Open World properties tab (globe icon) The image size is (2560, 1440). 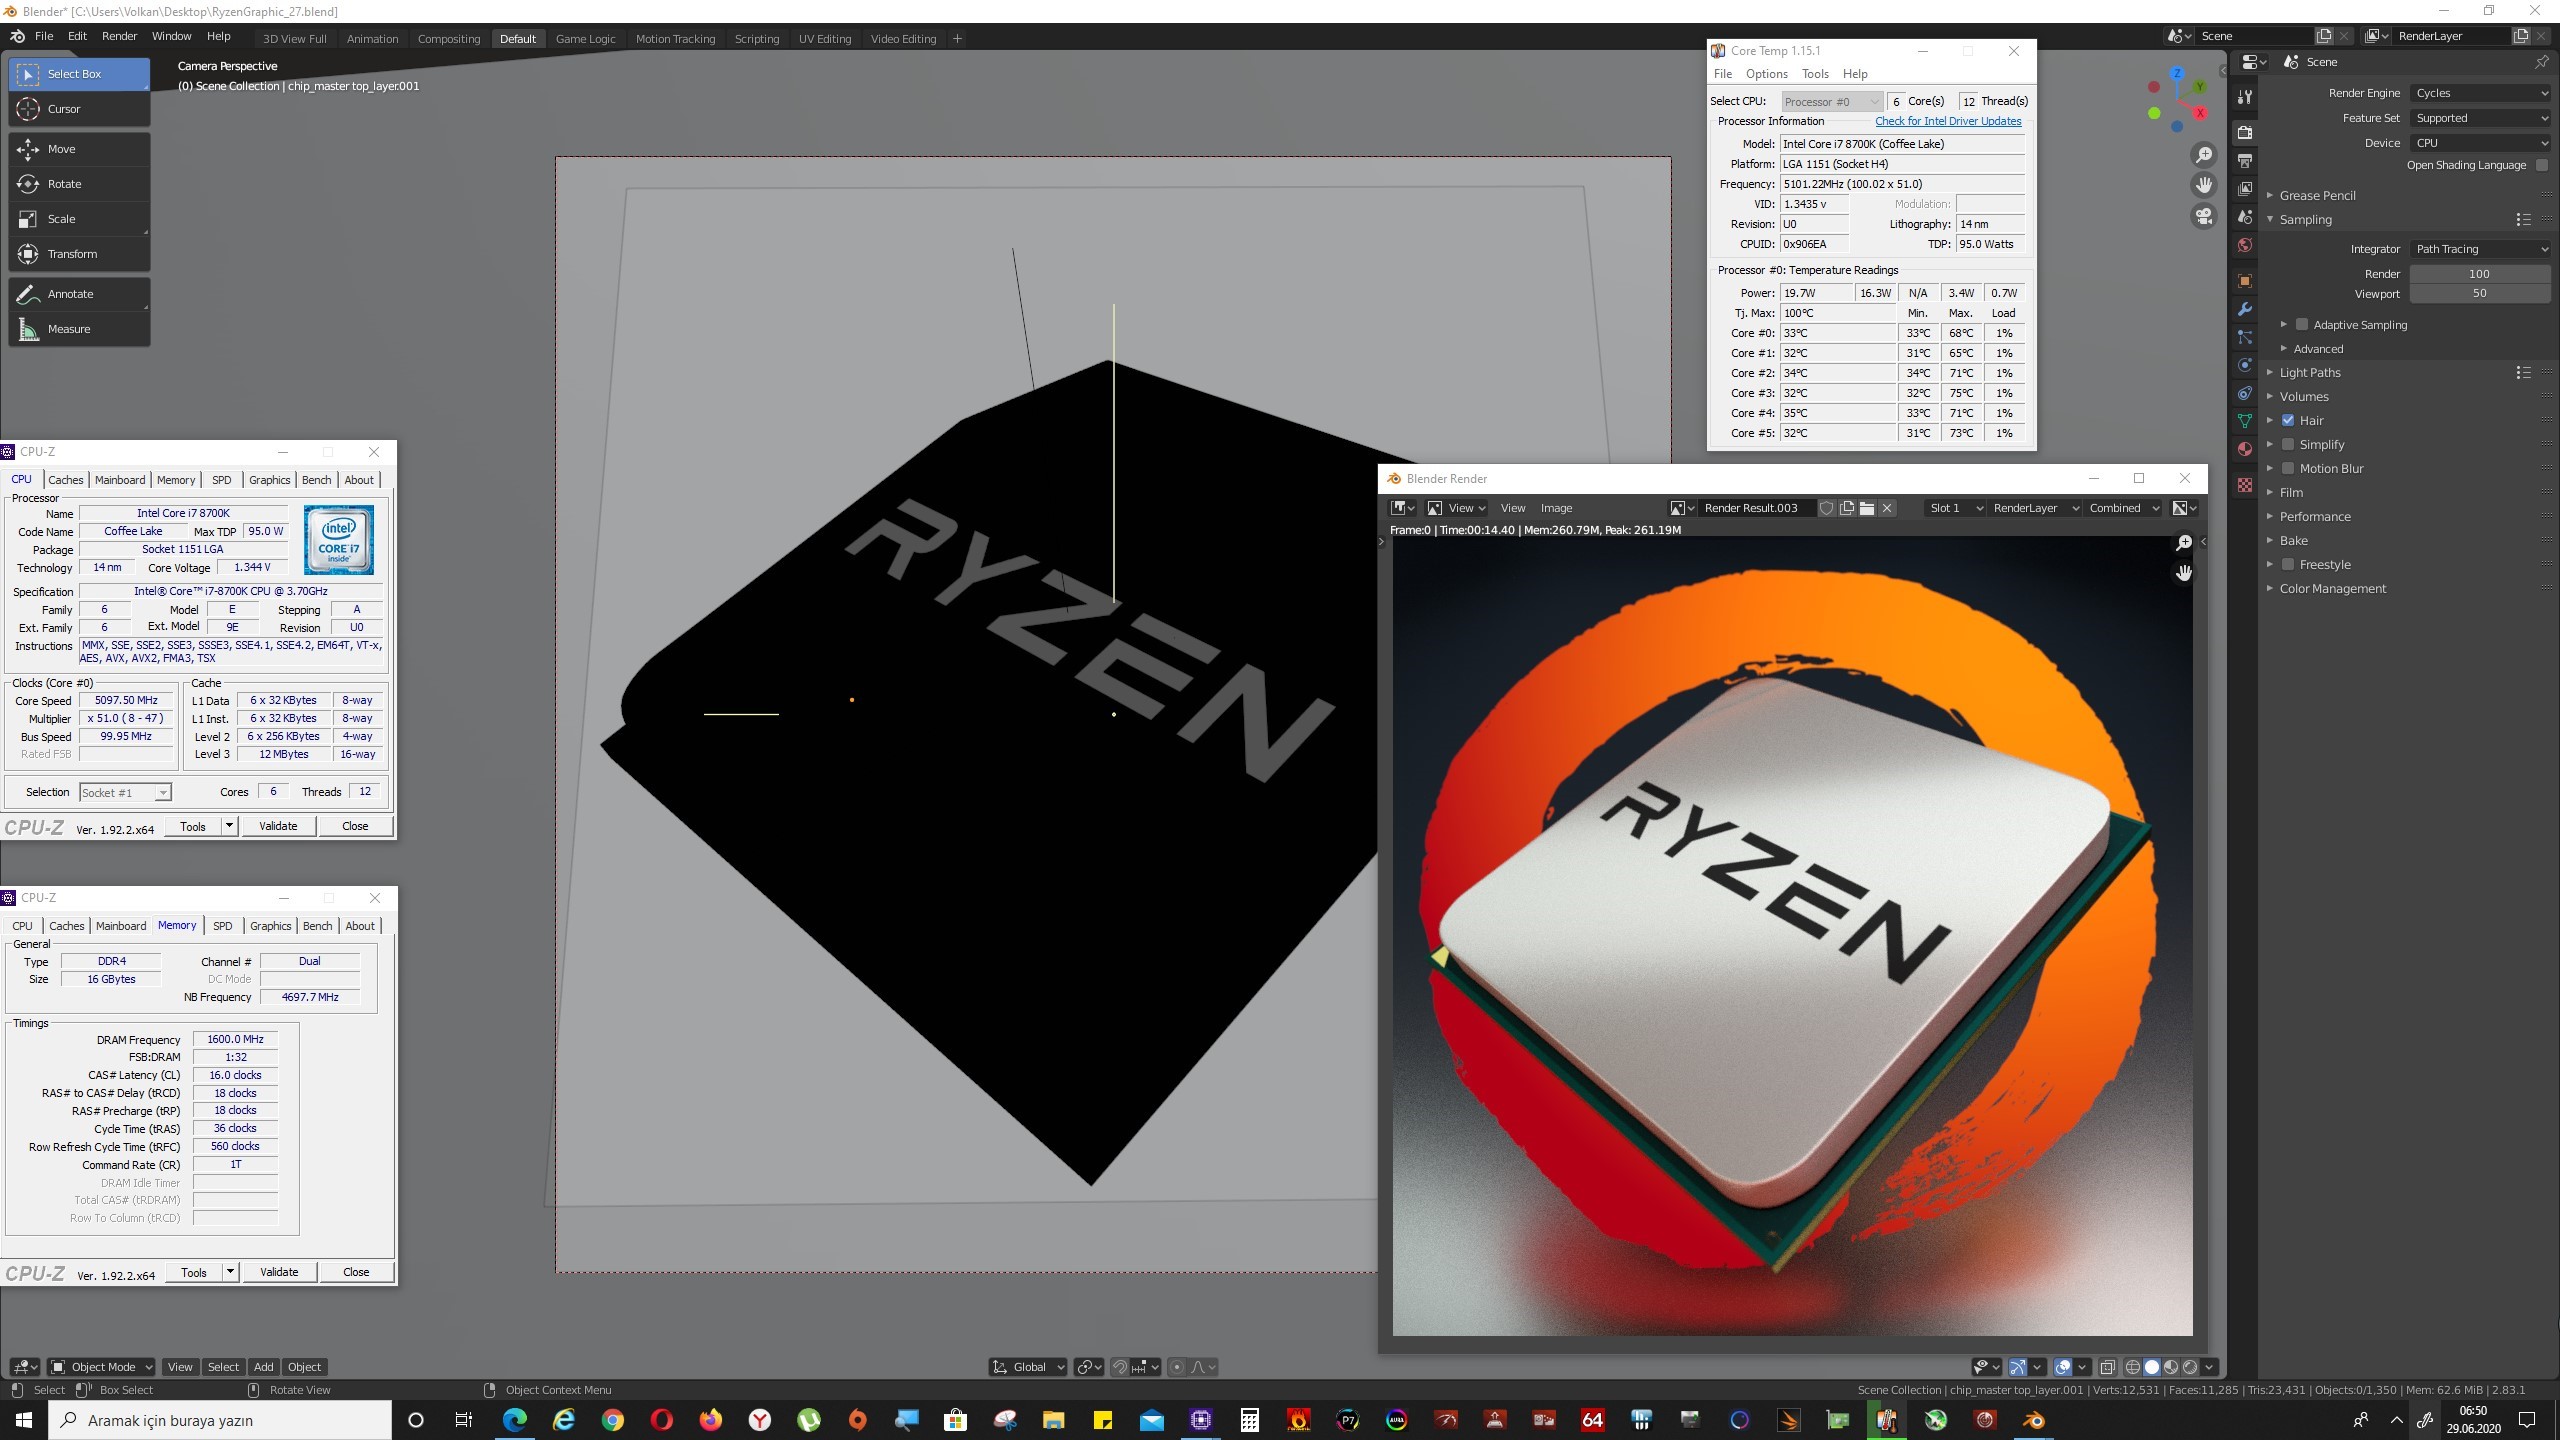click(2245, 245)
